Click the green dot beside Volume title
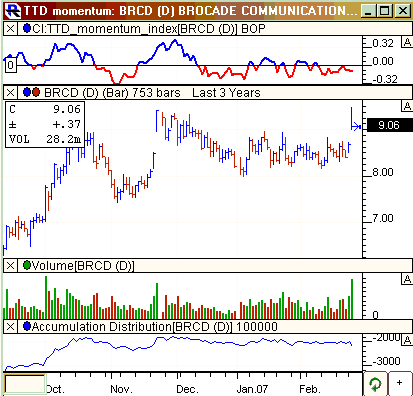 click(x=27, y=266)
